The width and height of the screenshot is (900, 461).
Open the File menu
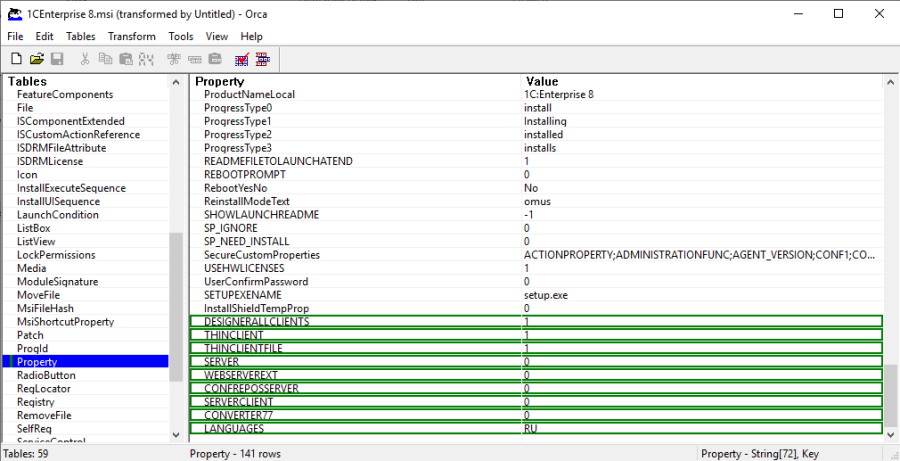click(x=15, y=36)
